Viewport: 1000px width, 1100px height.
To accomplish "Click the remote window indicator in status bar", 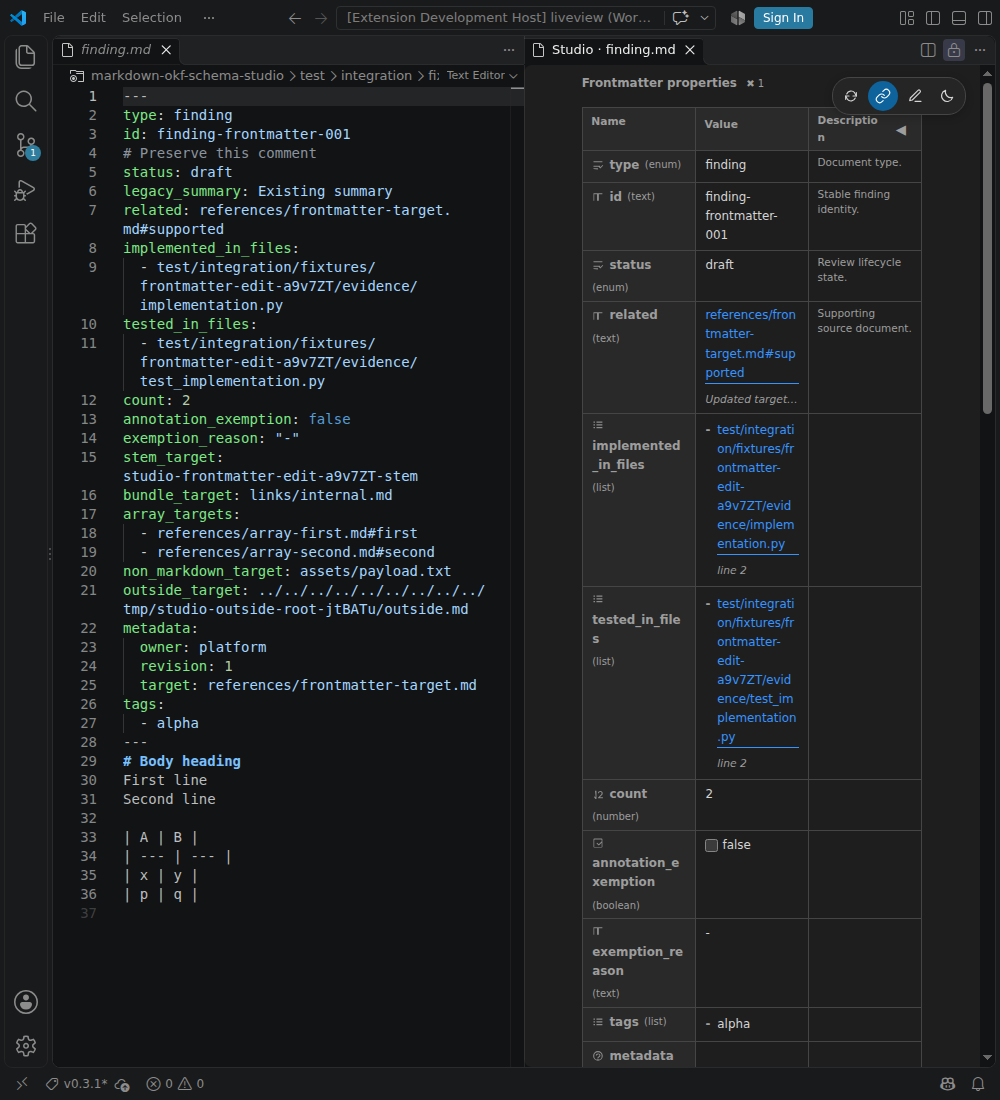I will [22, 1084].
